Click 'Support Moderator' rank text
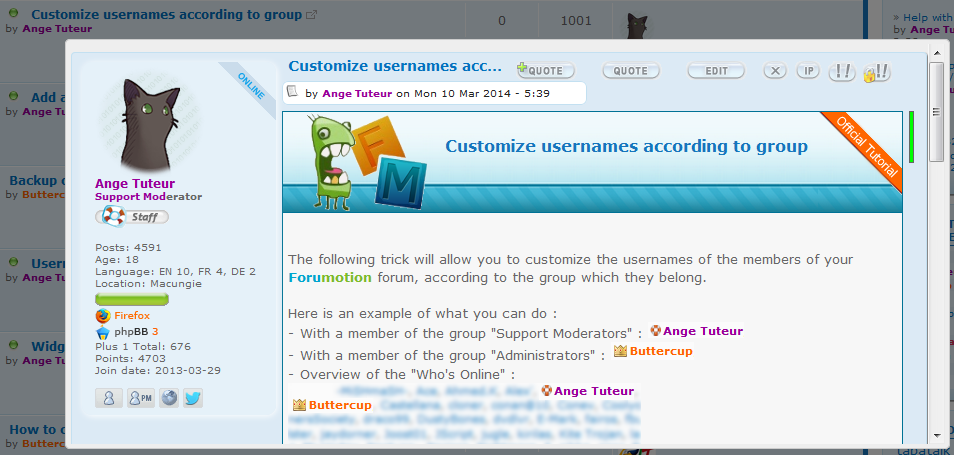 tap(148, 196)
